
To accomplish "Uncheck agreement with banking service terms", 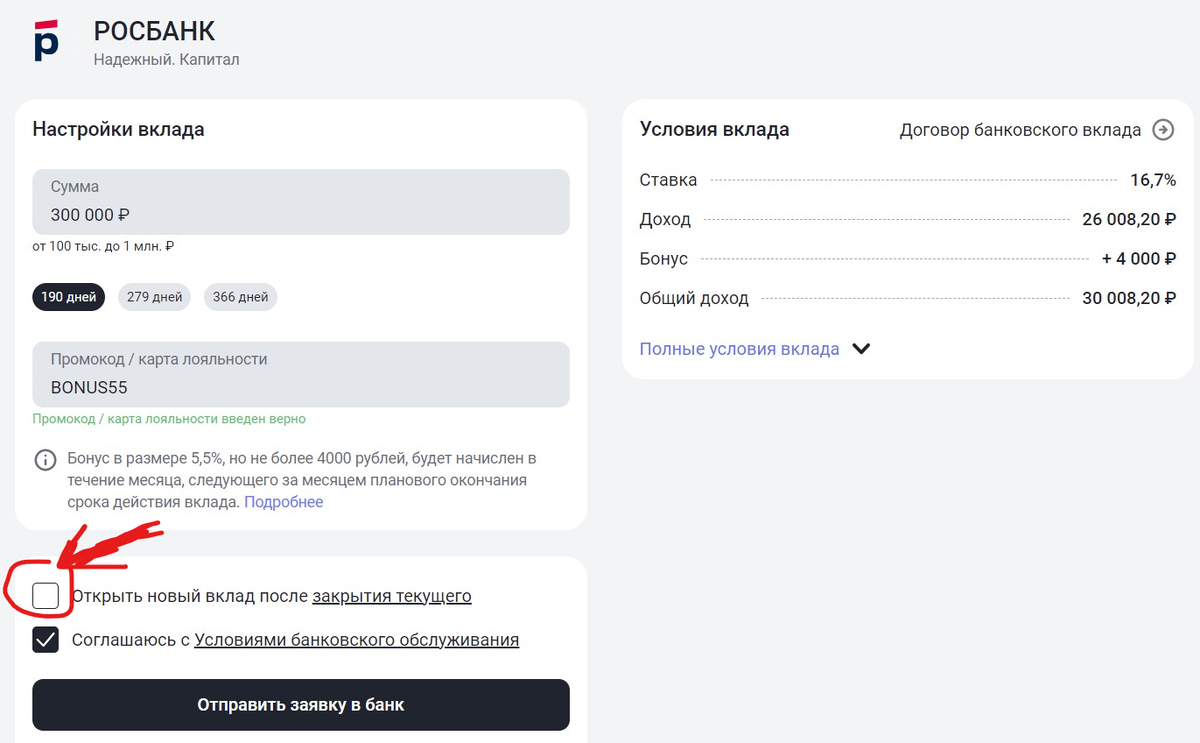I will [x=46, y=640].
